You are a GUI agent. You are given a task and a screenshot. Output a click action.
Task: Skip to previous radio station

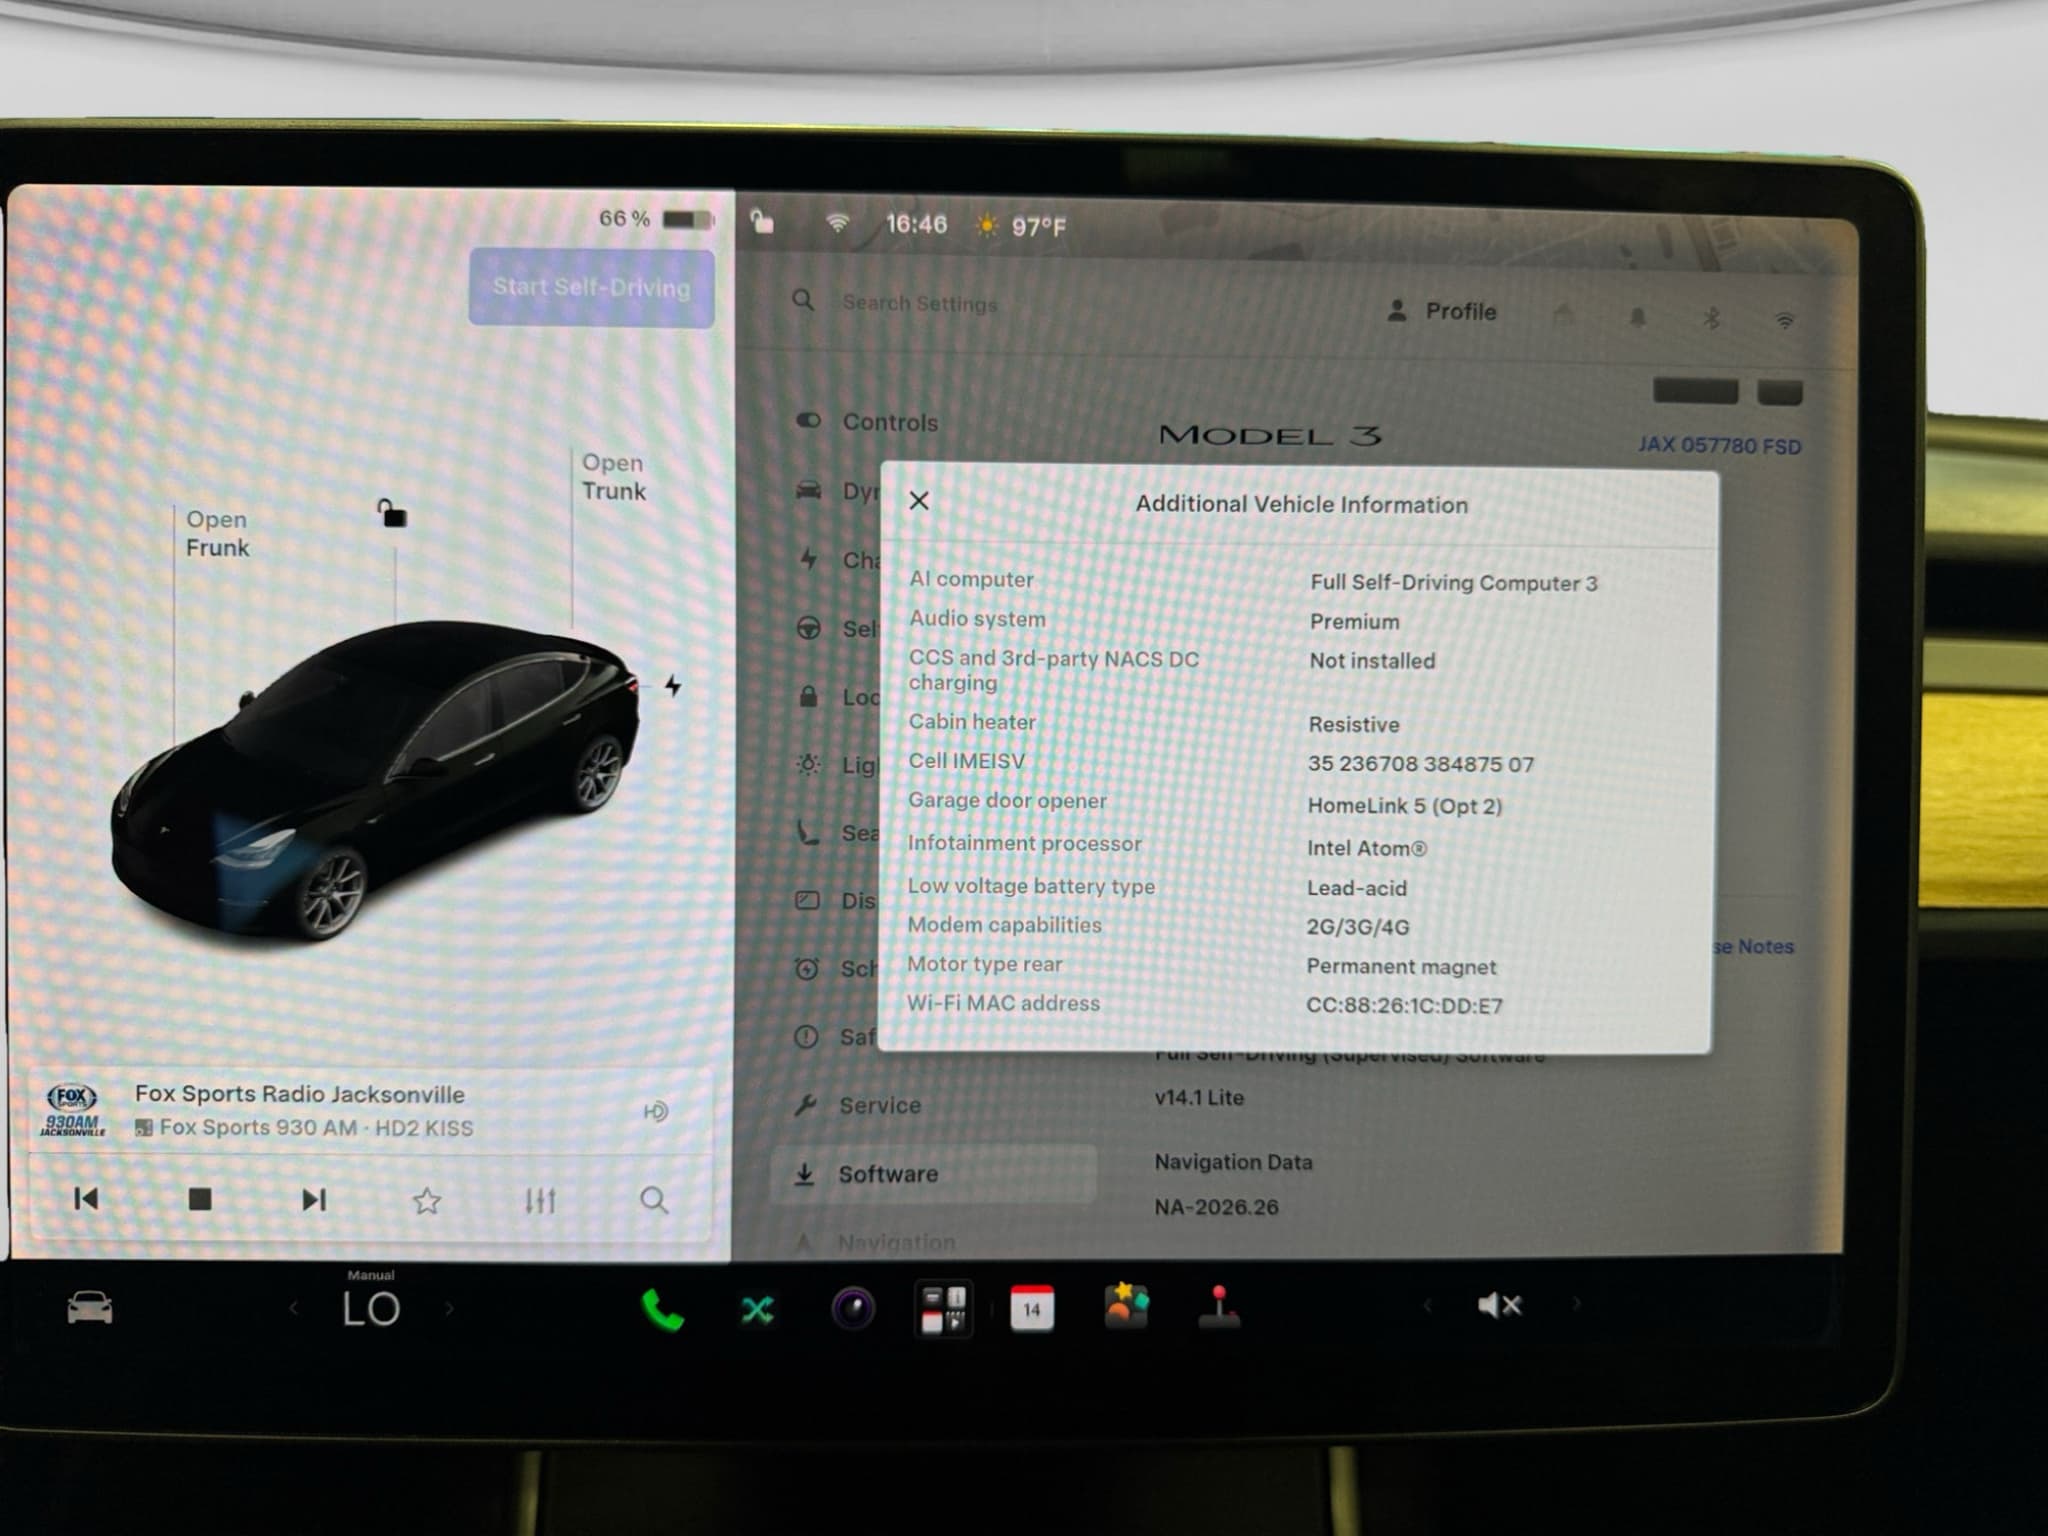coord(87,1198)
